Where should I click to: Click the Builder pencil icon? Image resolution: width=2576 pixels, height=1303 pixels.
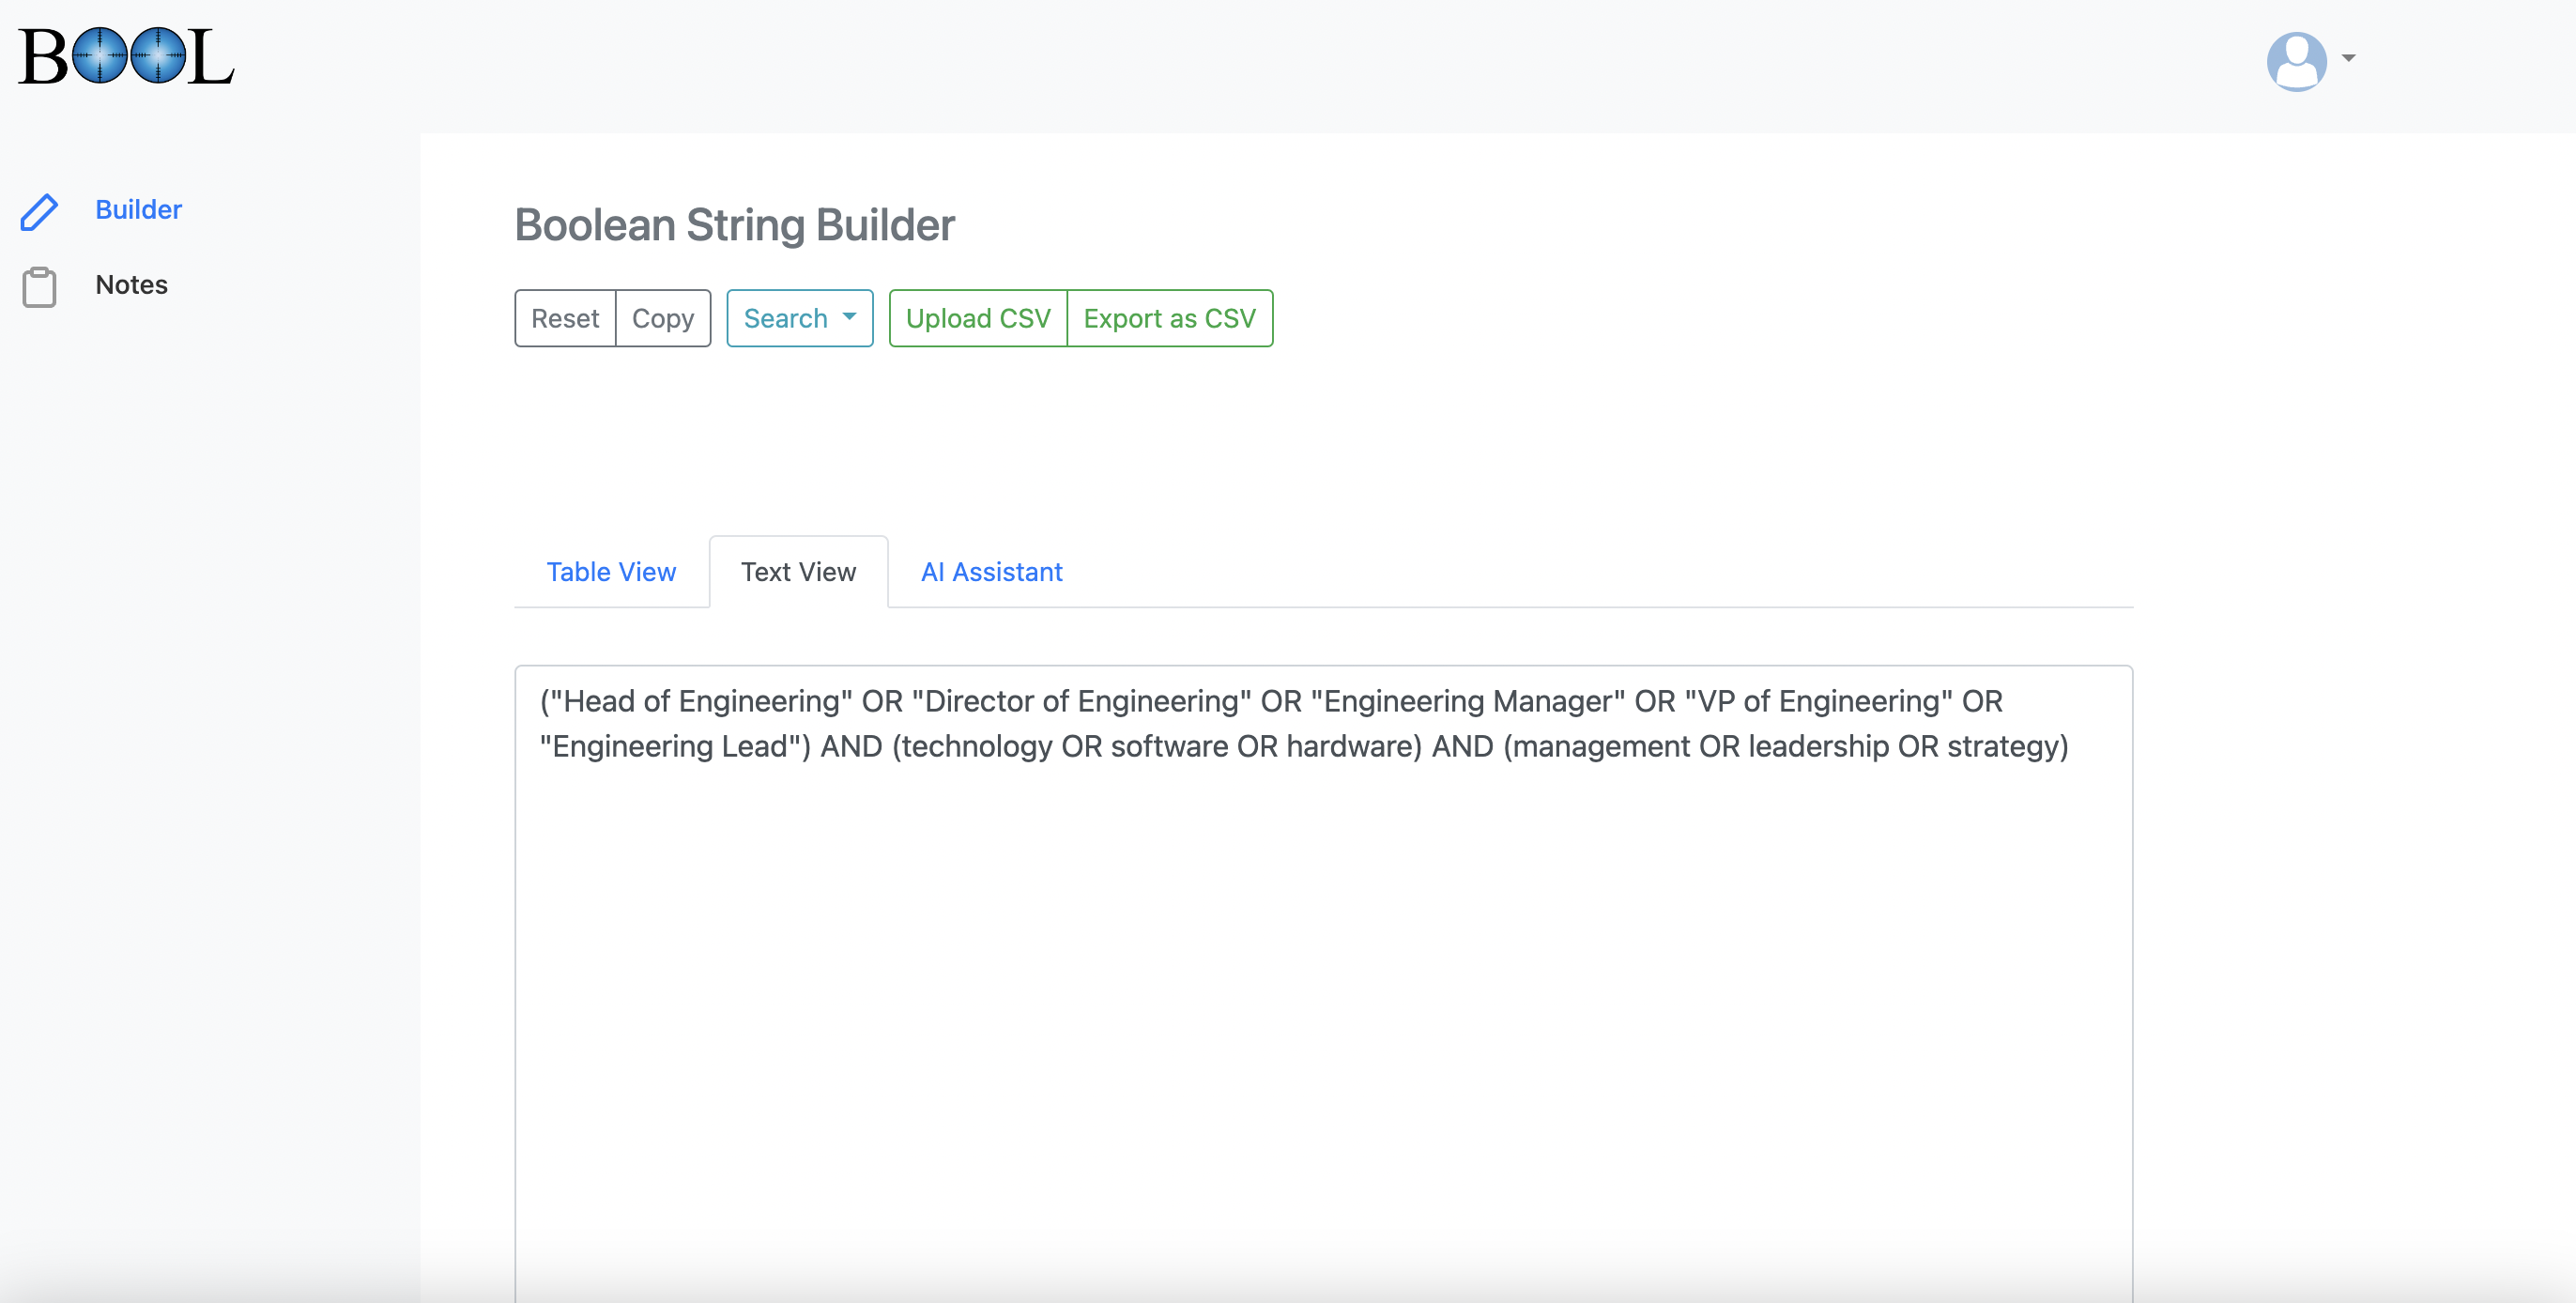40,211
